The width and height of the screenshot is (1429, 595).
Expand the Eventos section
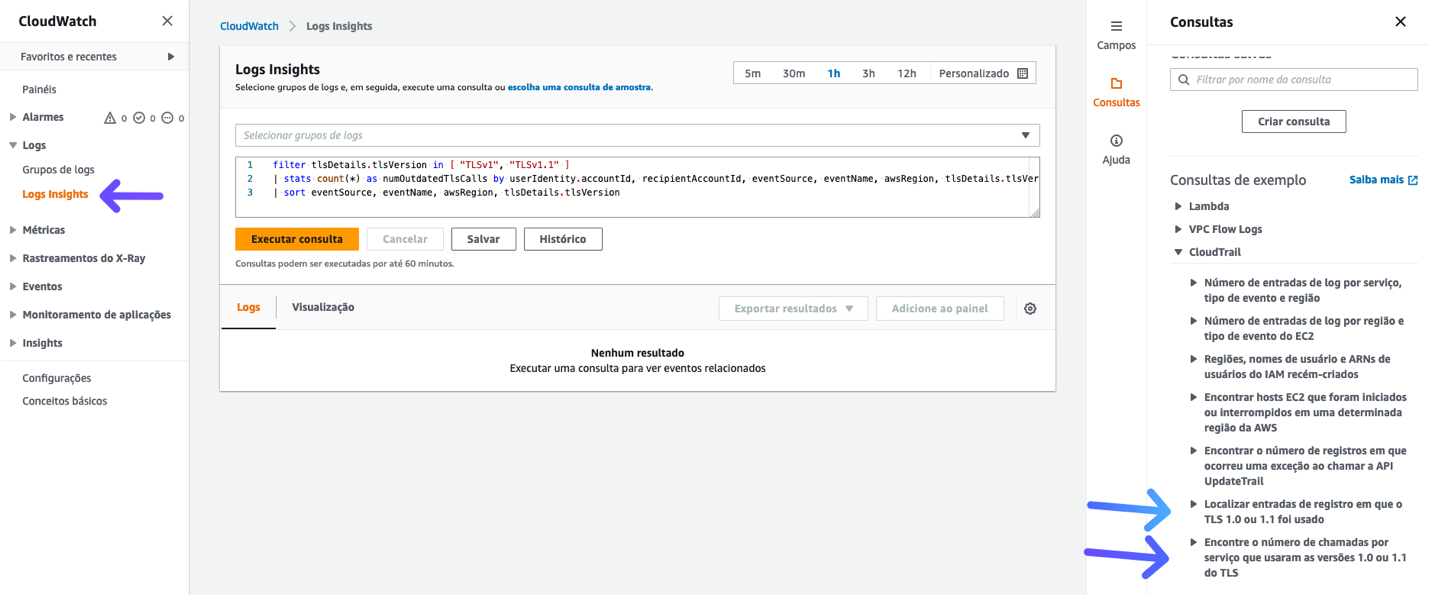13,286
